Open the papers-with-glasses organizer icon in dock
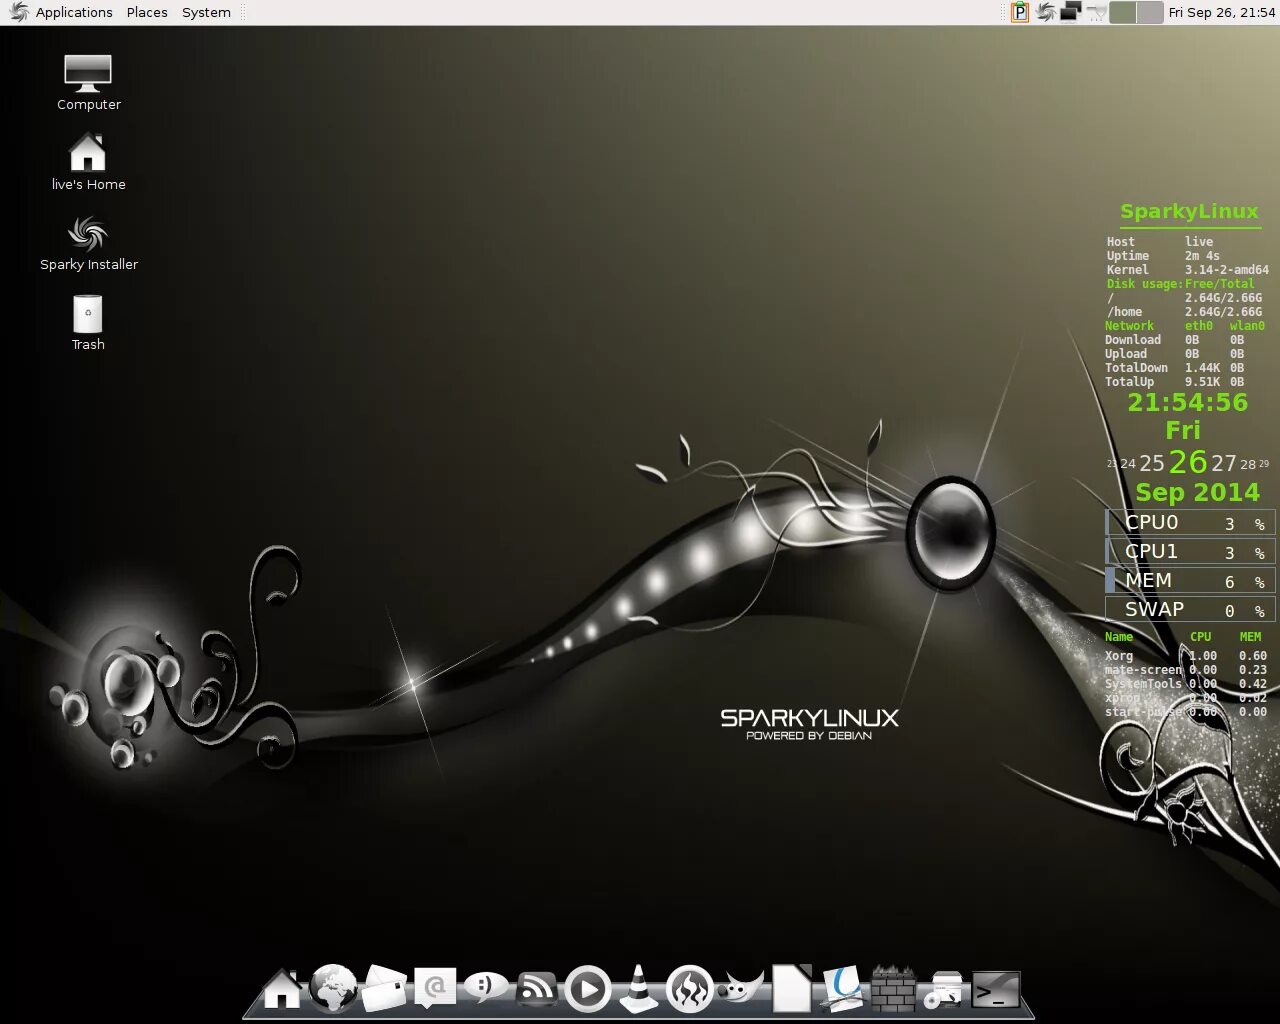Screen dimensions: 1280x1024 click(842, 989)
